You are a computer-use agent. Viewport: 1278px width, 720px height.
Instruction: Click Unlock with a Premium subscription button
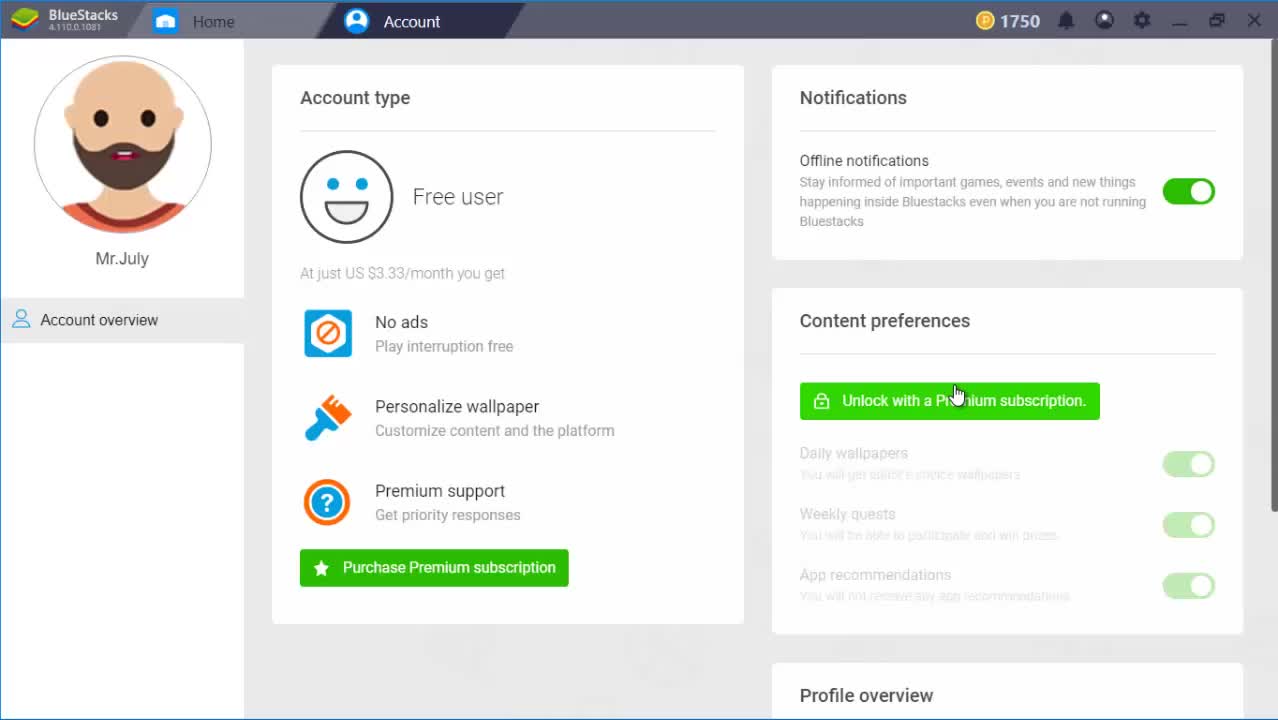tap(949, 401)
